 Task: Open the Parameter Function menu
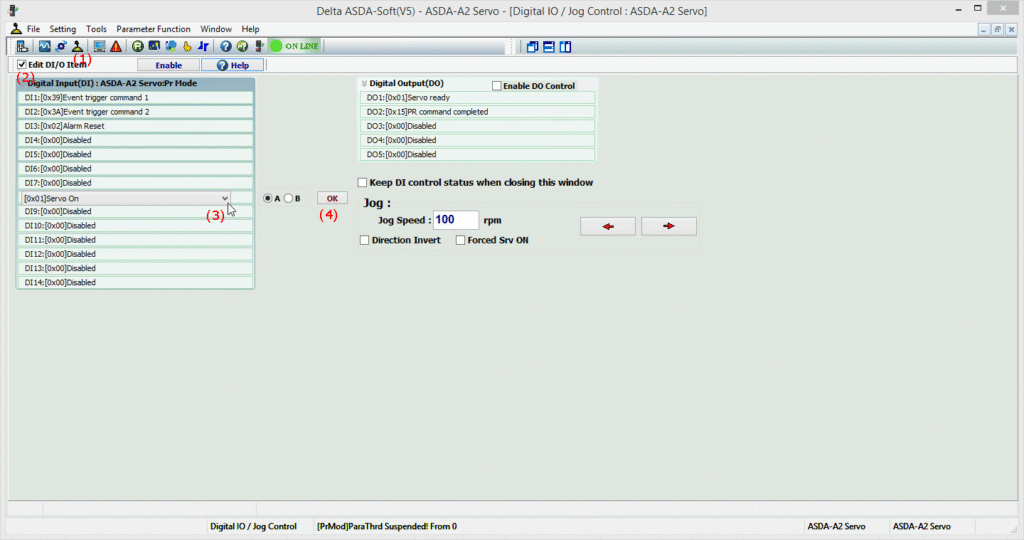point(153,29)
